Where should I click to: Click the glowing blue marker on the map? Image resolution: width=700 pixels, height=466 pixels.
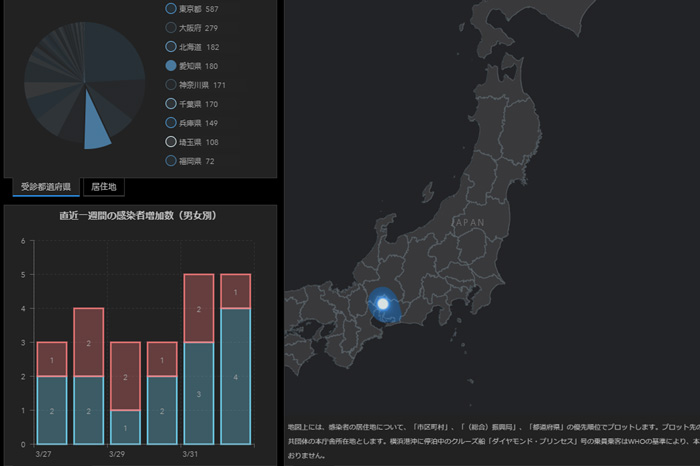coord(382,302)
